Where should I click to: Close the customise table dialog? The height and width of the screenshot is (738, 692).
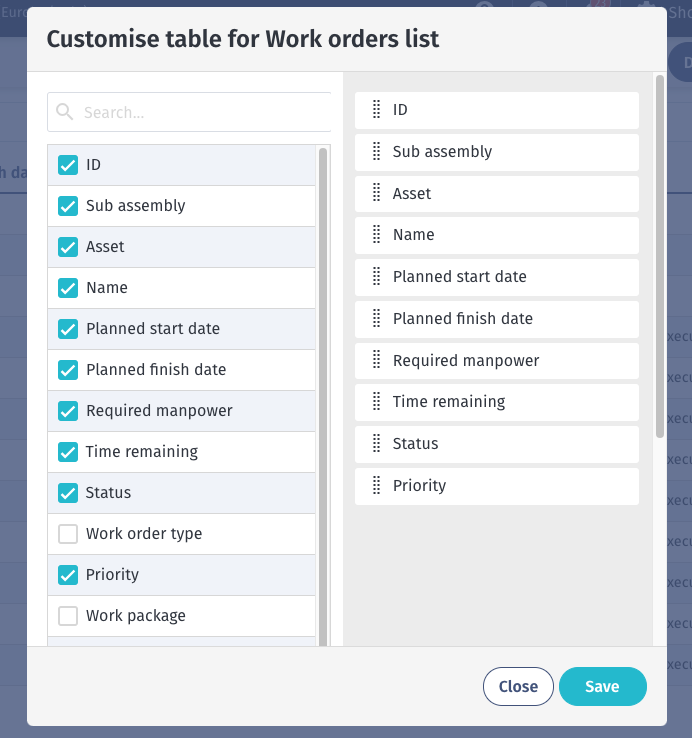click(x=518, y=686)
